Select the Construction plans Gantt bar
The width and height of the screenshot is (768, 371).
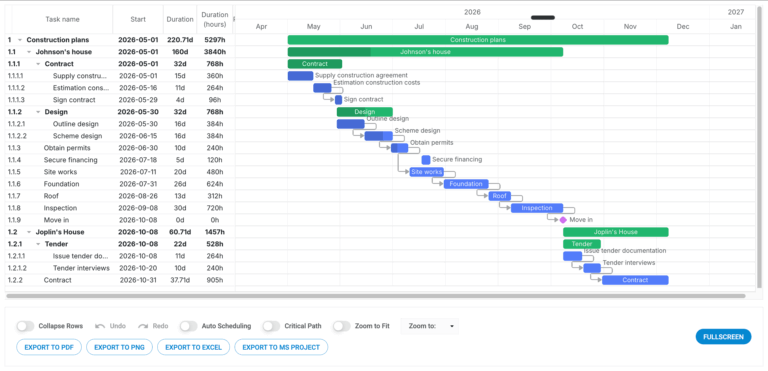tap(478, 40)
